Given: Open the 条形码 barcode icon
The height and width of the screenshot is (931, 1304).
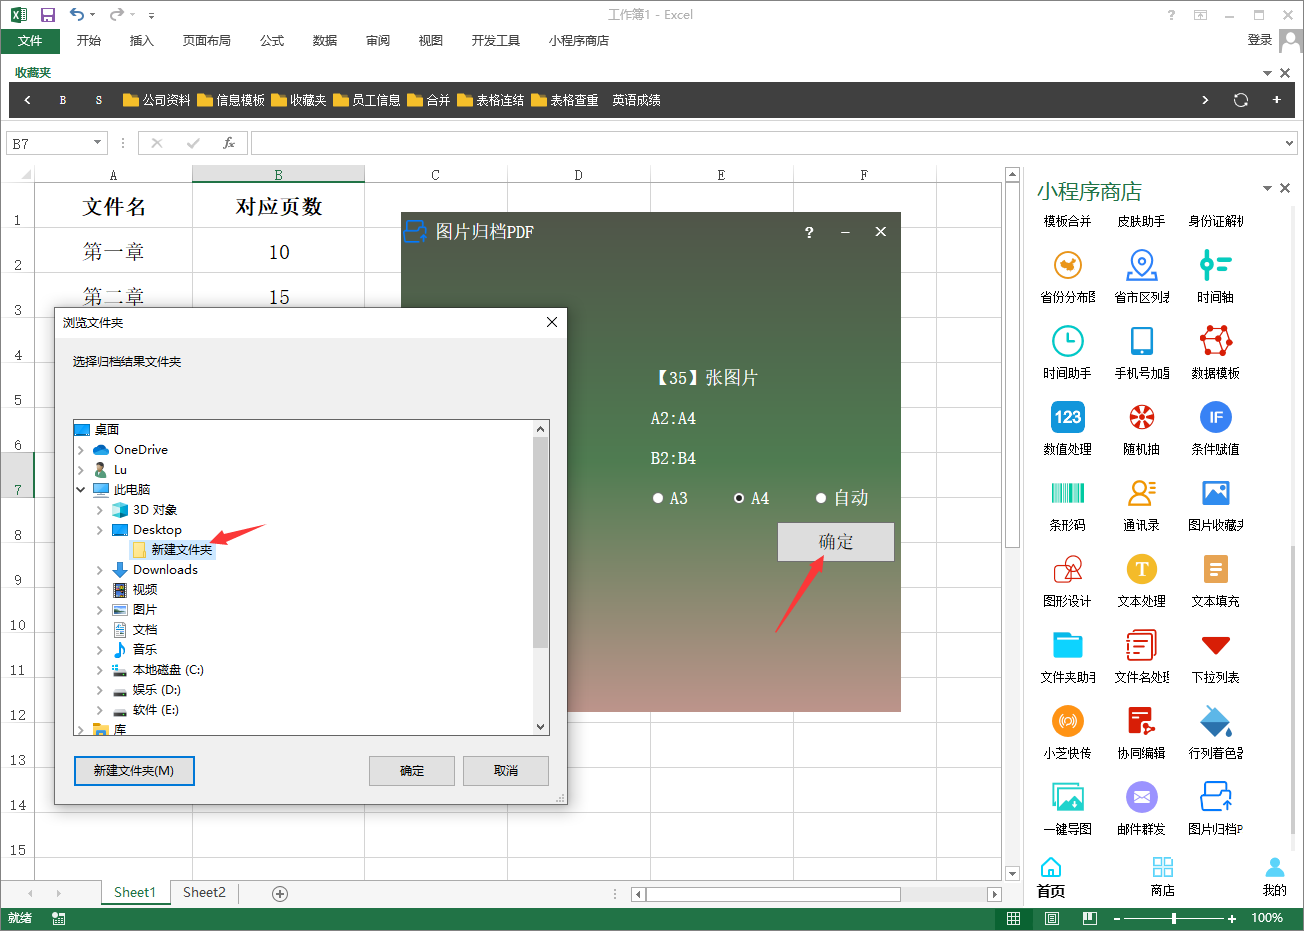Looking at the screenshot, I should coord(1068,493).
